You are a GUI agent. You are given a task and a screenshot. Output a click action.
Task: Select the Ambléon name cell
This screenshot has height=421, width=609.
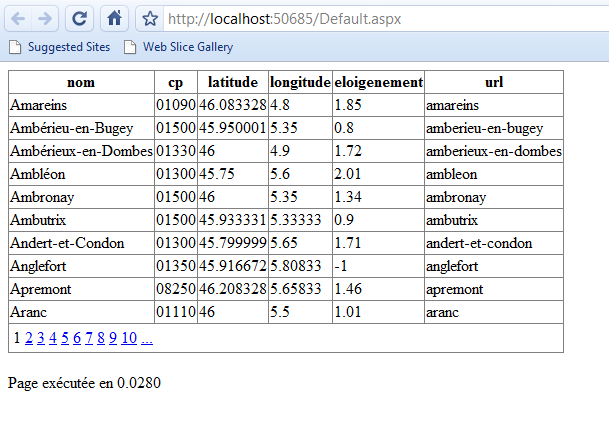click(81, 174)
